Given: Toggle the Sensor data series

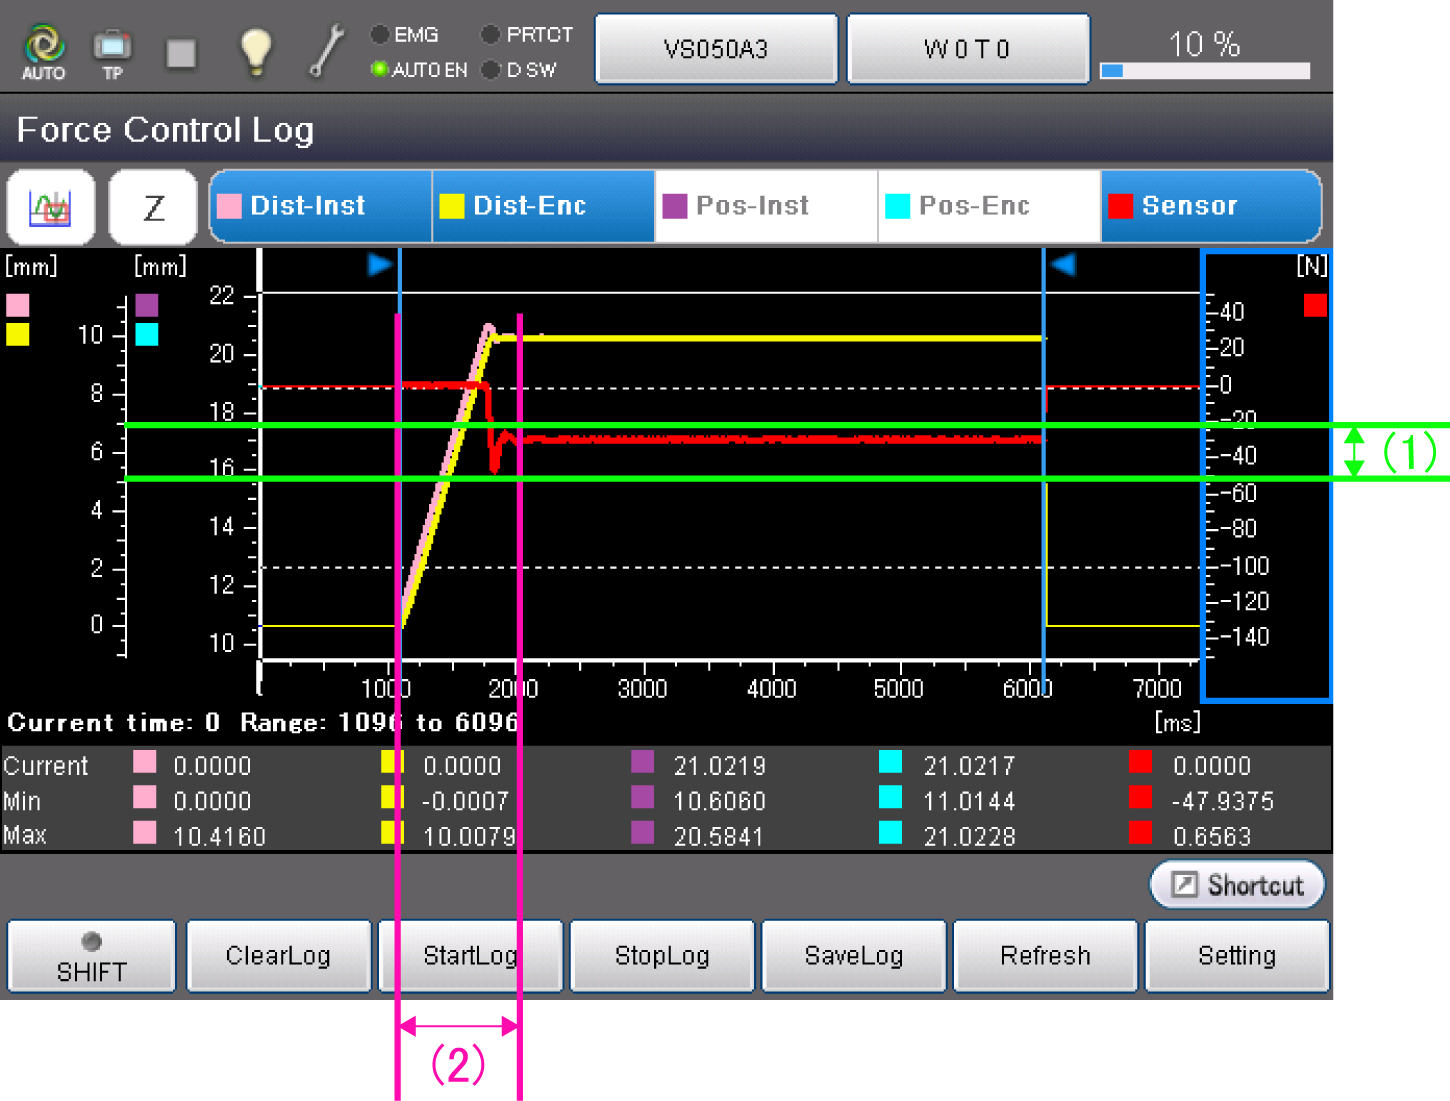Looking at the screenshot, I should click(1210, 206).
